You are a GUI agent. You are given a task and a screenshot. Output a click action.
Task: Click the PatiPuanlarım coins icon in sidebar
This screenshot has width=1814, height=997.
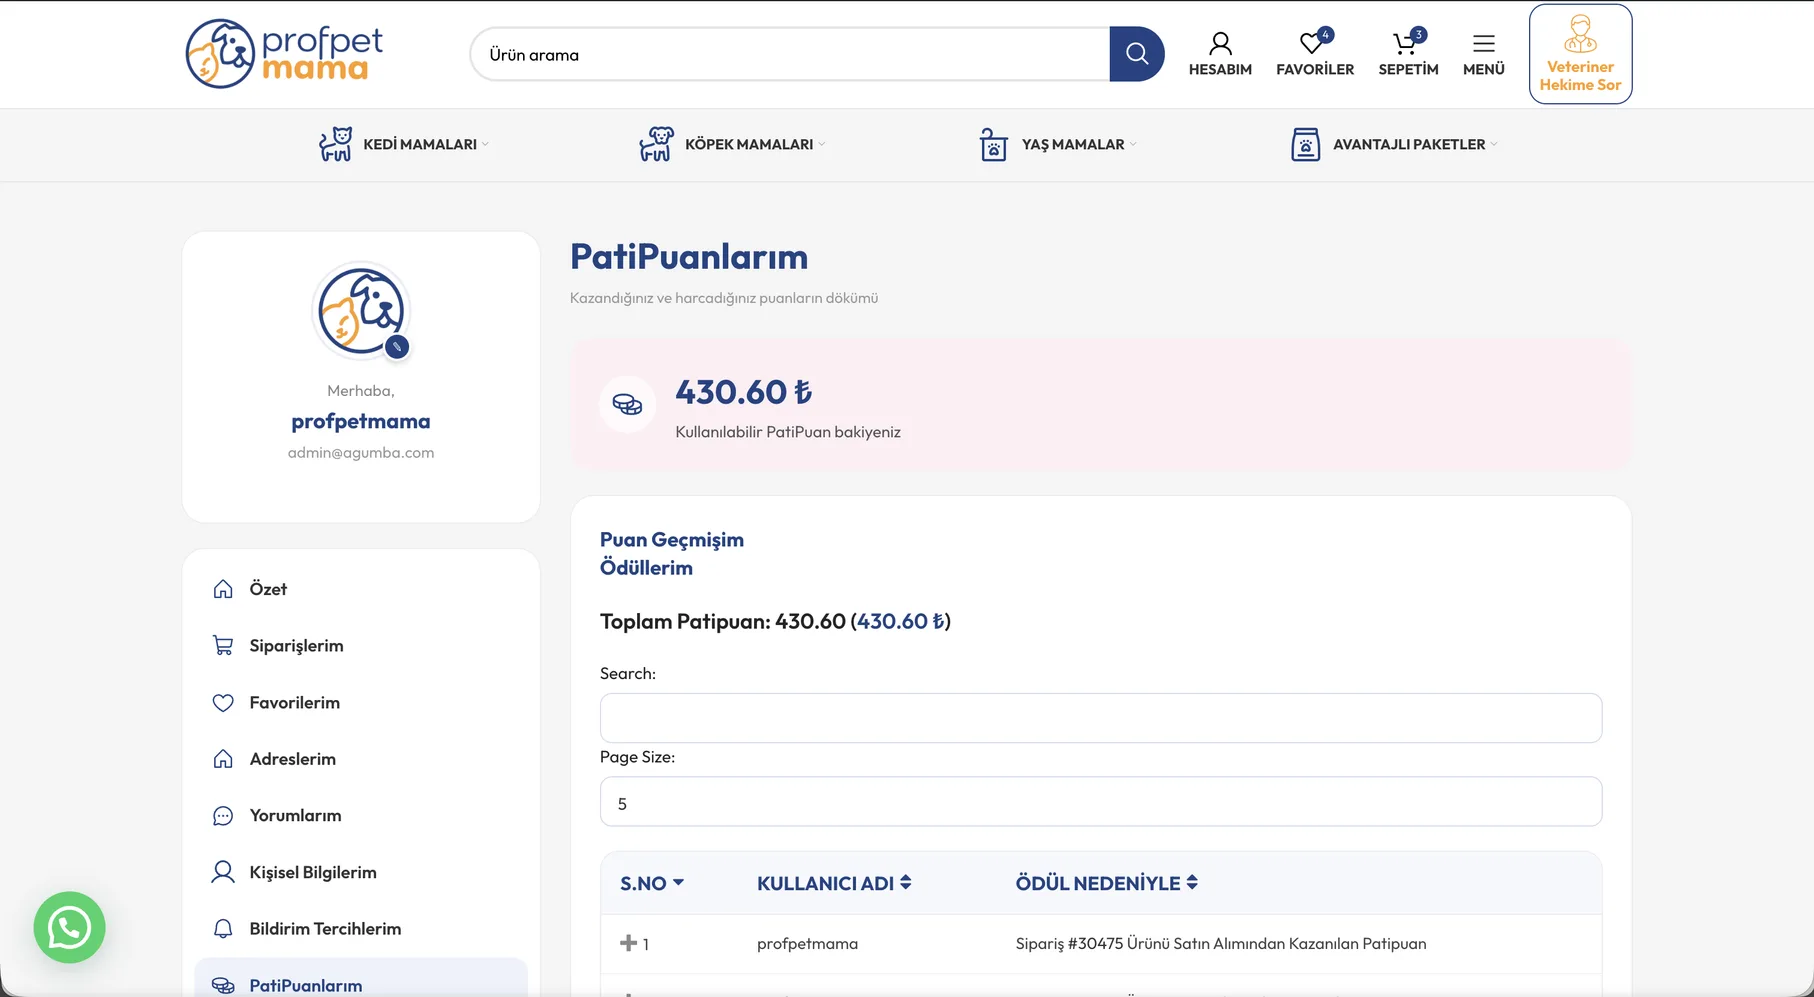[223, 986]
